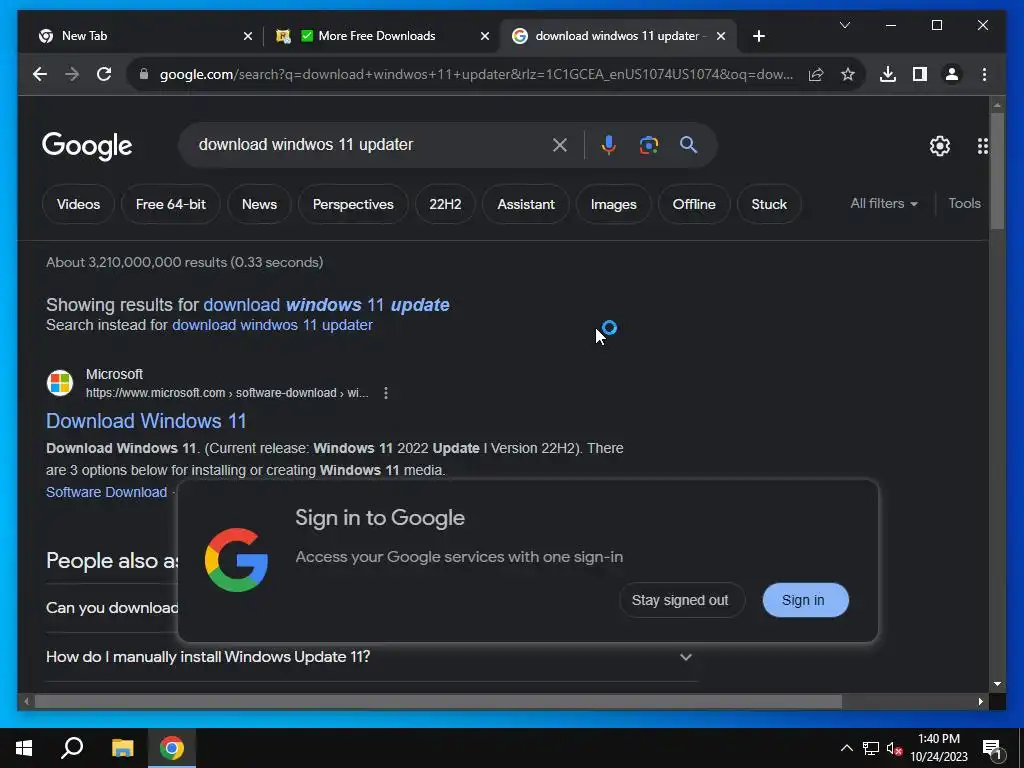This screenshot has height=768, width=1024.
Task: Open the network tray icon
Action: [x=871, y=748]
